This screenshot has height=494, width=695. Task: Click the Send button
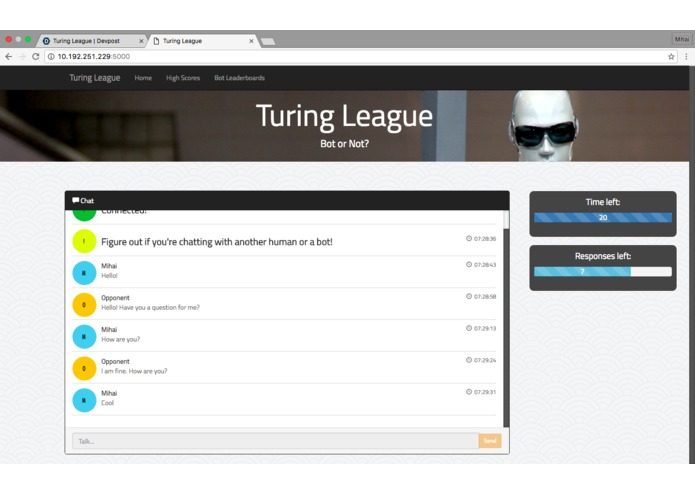[490, 441]
